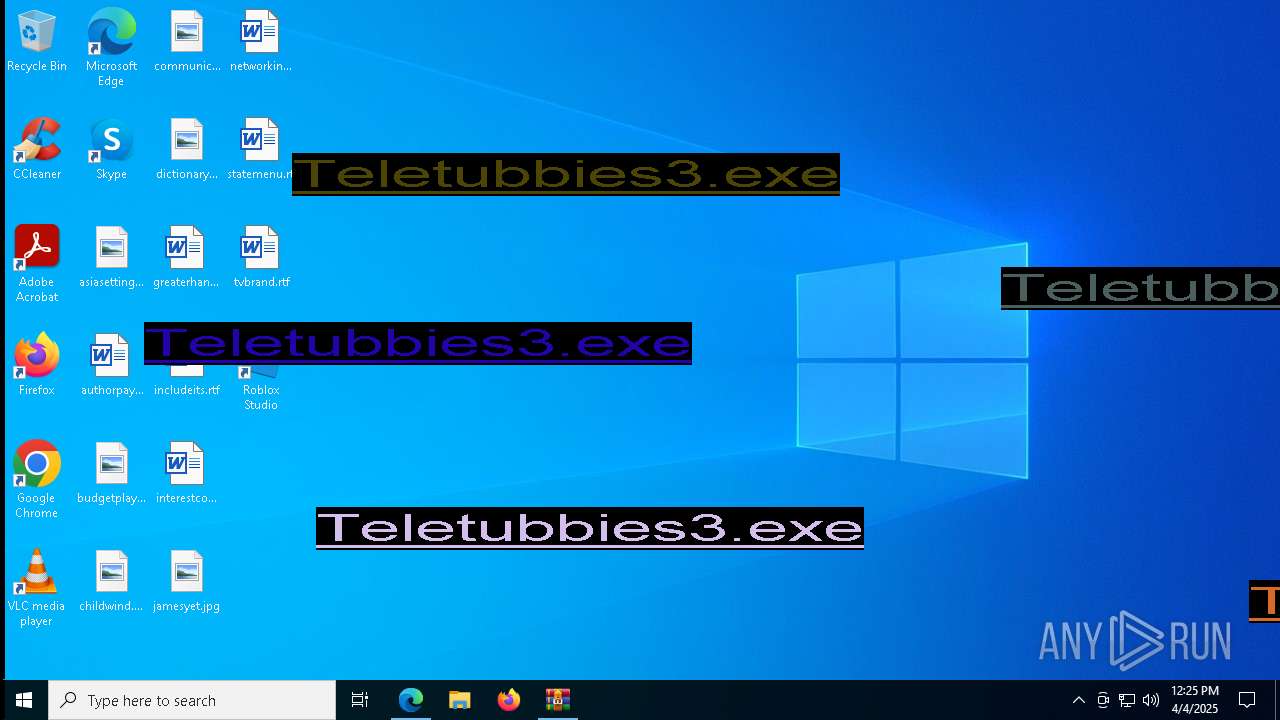Click the lavender Teletubbies3.exe text banner
The image size is (1280, 720).
(x=590, y=528)
